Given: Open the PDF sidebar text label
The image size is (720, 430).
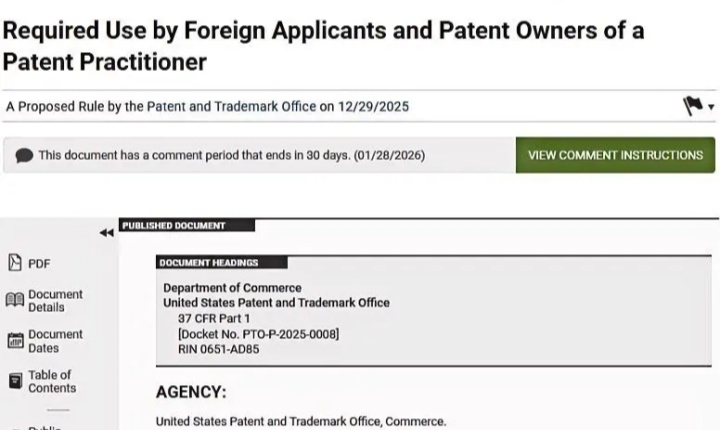Looking at the screenshot, I should (x=39, y=264).
